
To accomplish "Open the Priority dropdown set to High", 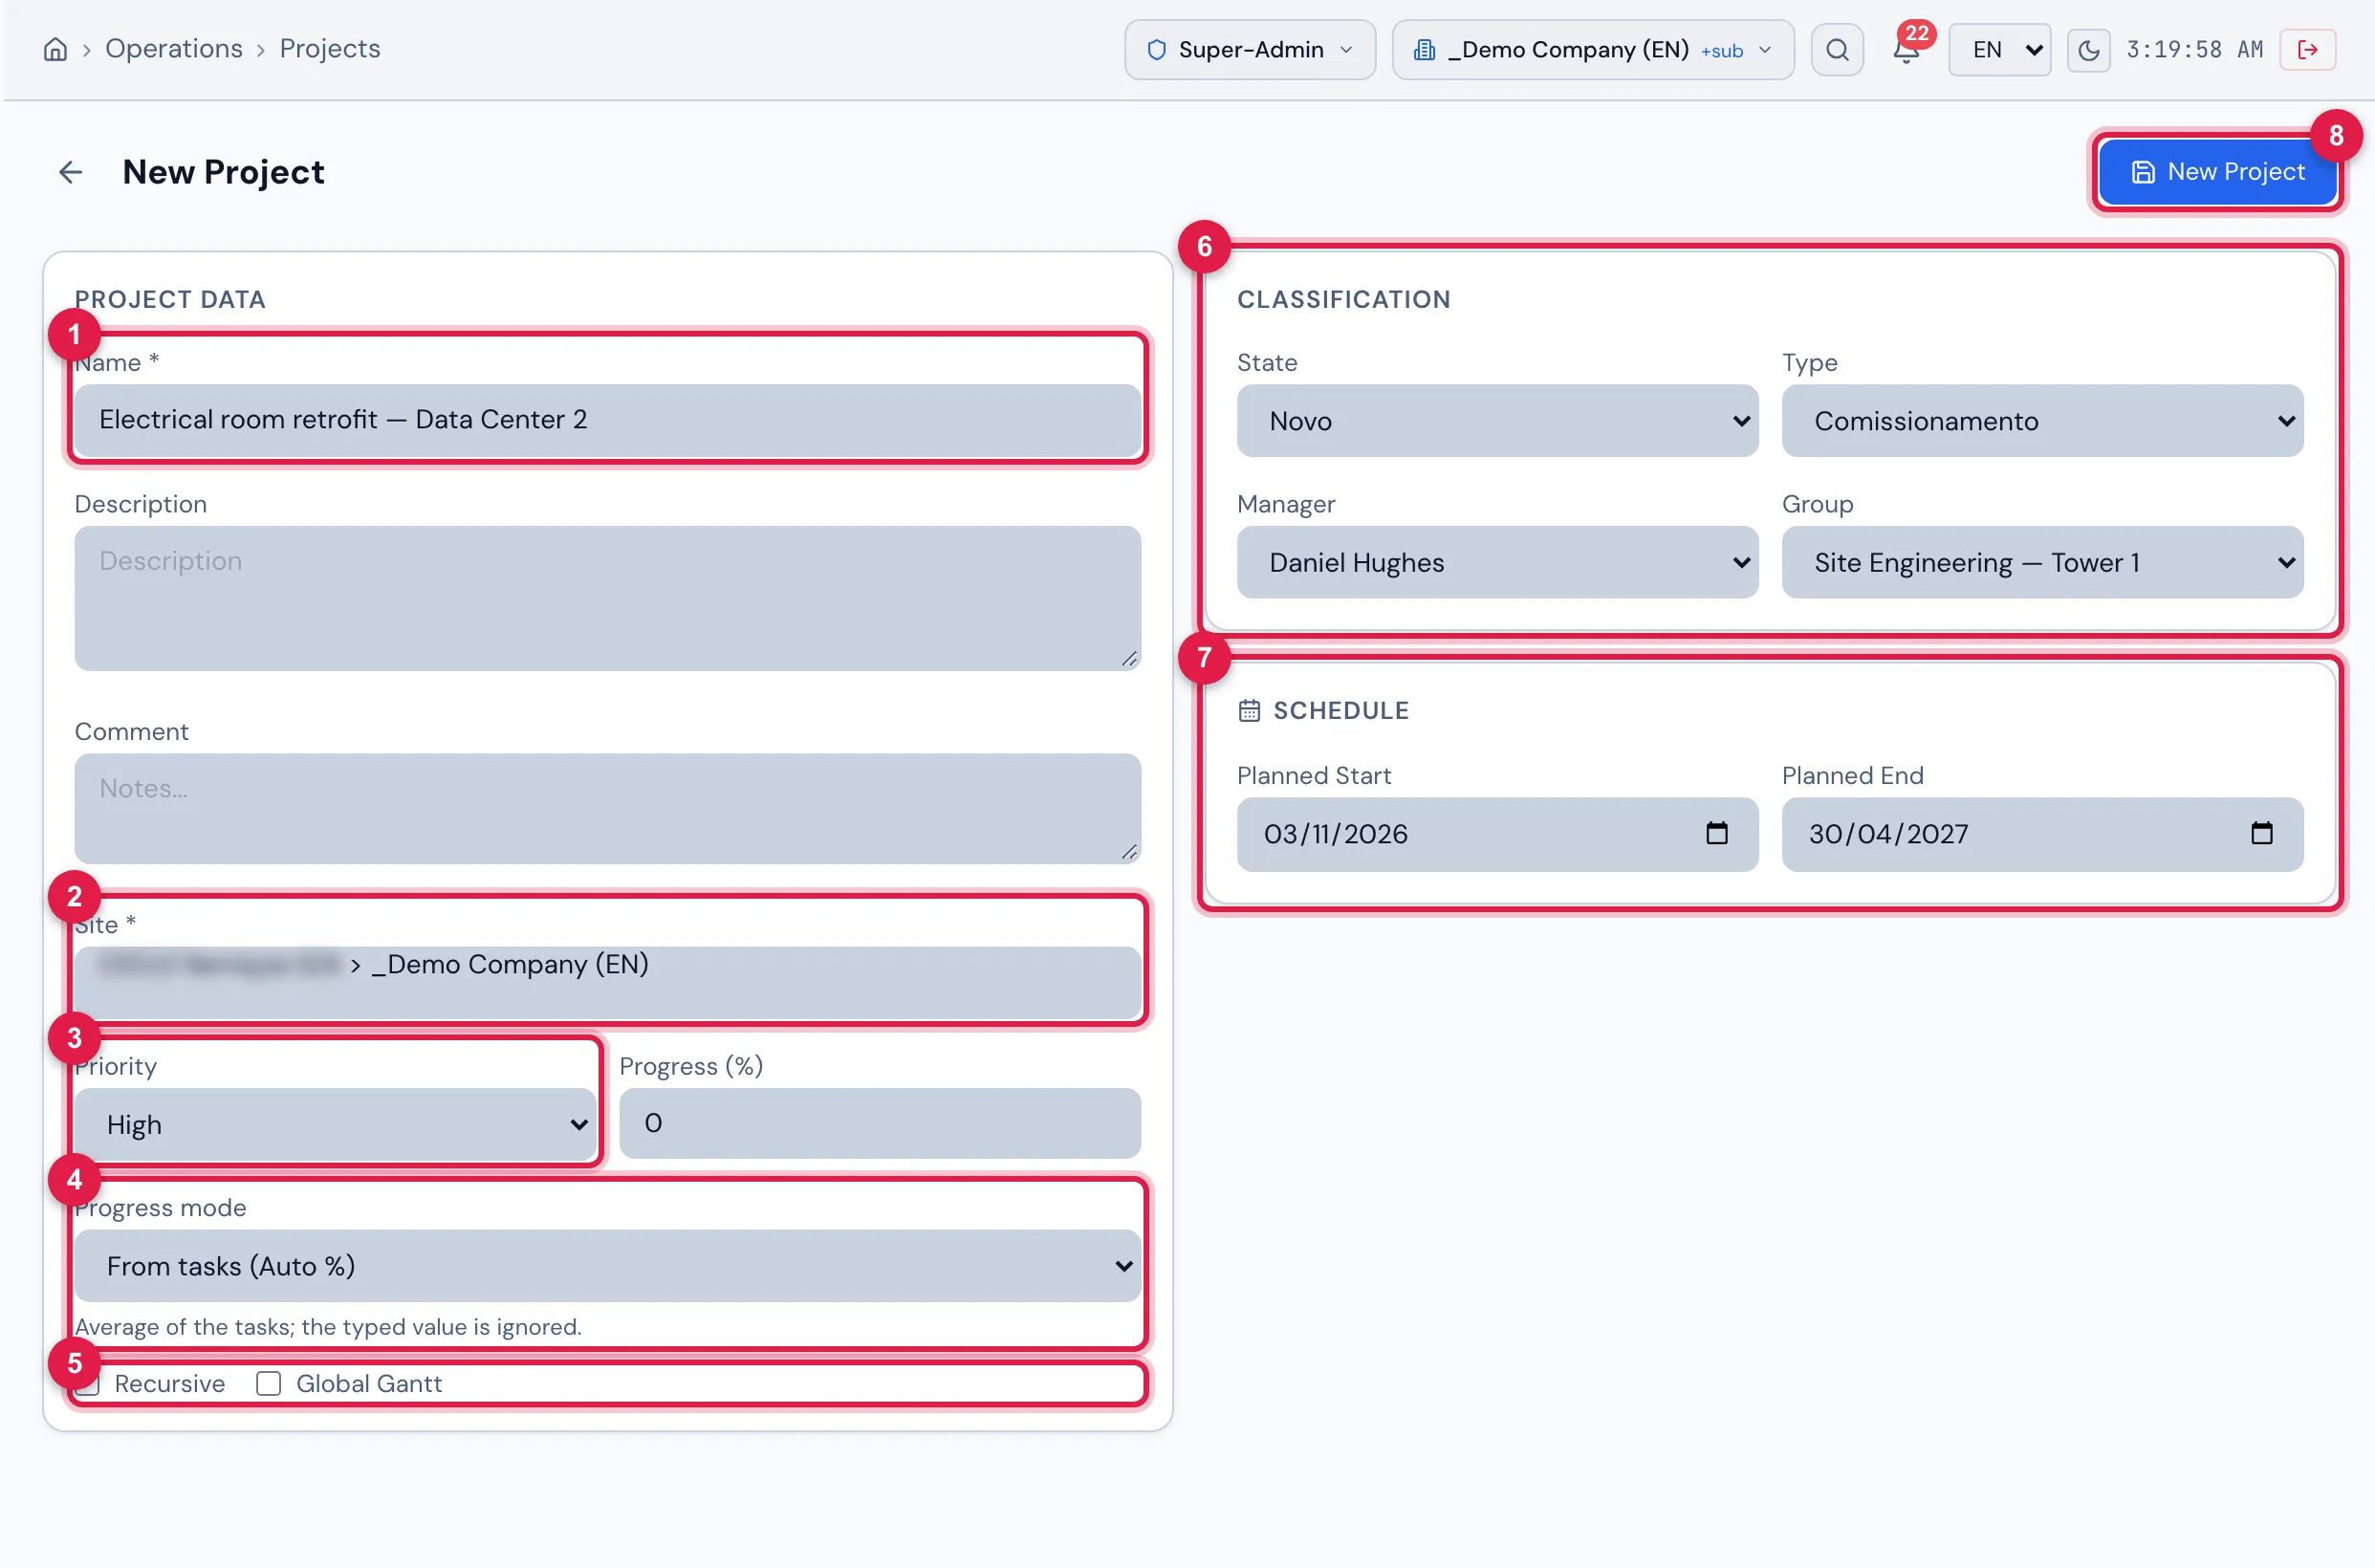I will (335, 1124).
